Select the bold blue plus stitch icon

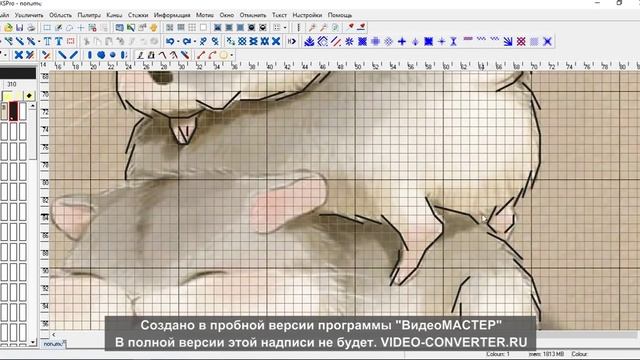coord(402,41)
